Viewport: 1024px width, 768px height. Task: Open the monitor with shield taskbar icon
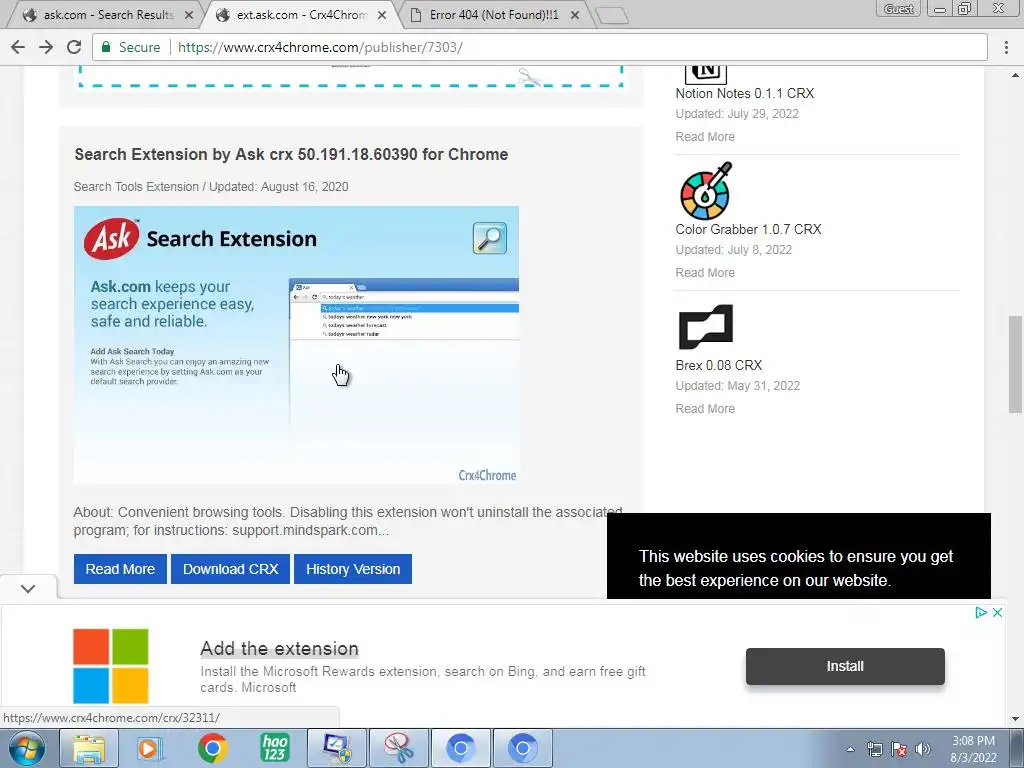[337, 748]
